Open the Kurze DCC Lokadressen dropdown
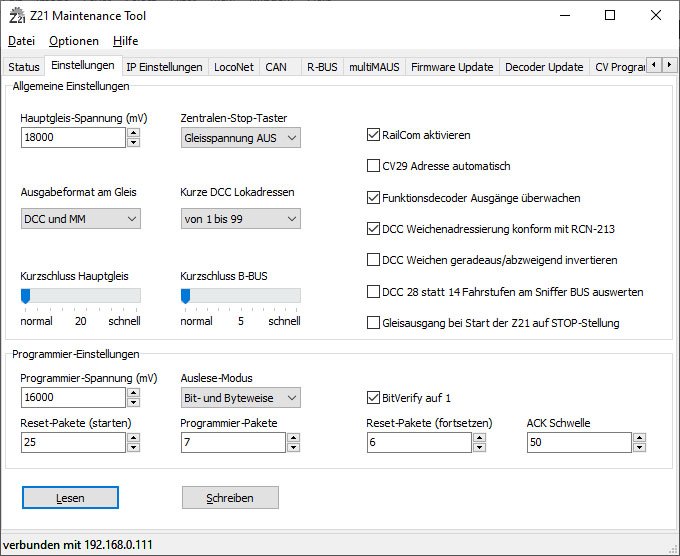The height and width of the screenshot is (556, 680). click(241, 219)
